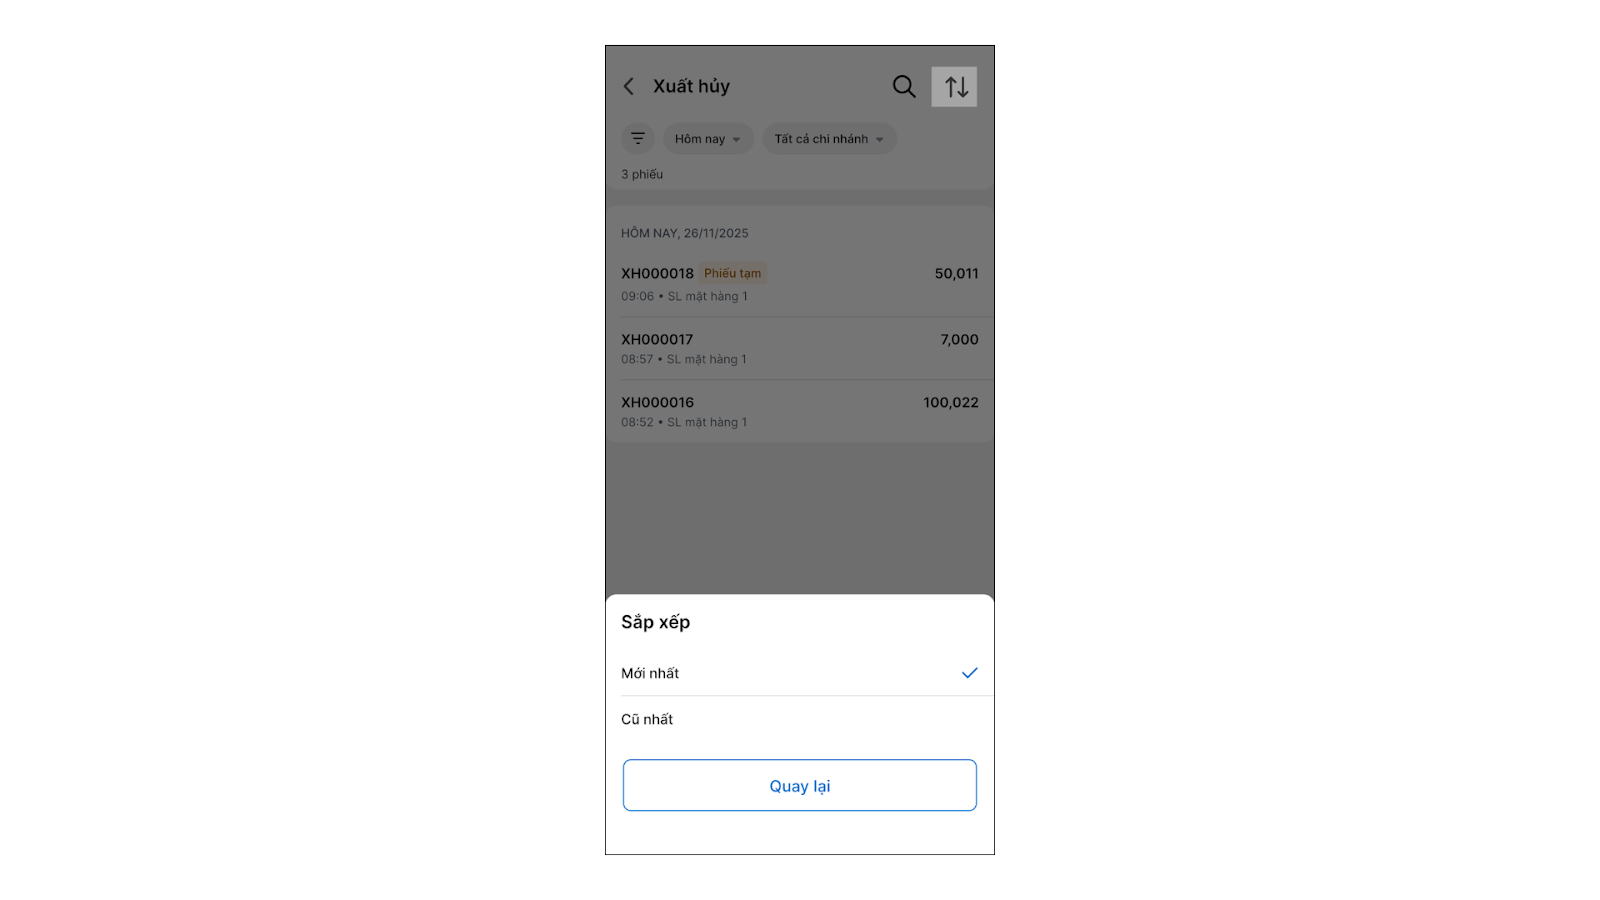Viewport: 1600px width, 900px height.
Task: Click the 50,011 amount value
Action: 956,274
